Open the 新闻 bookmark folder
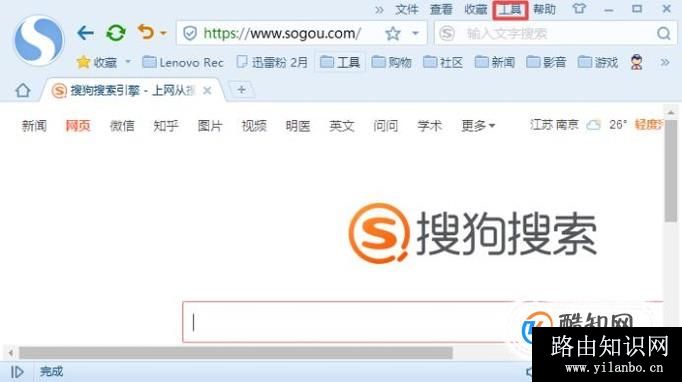 coord(495,63)
